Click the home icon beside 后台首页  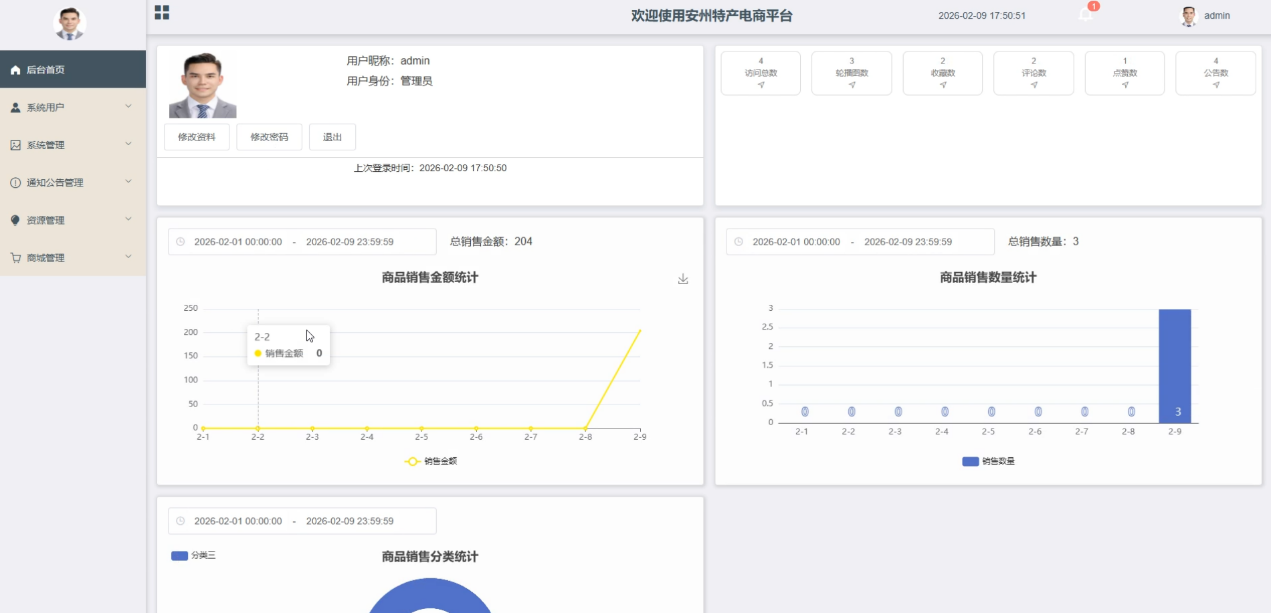coord(16,70)
